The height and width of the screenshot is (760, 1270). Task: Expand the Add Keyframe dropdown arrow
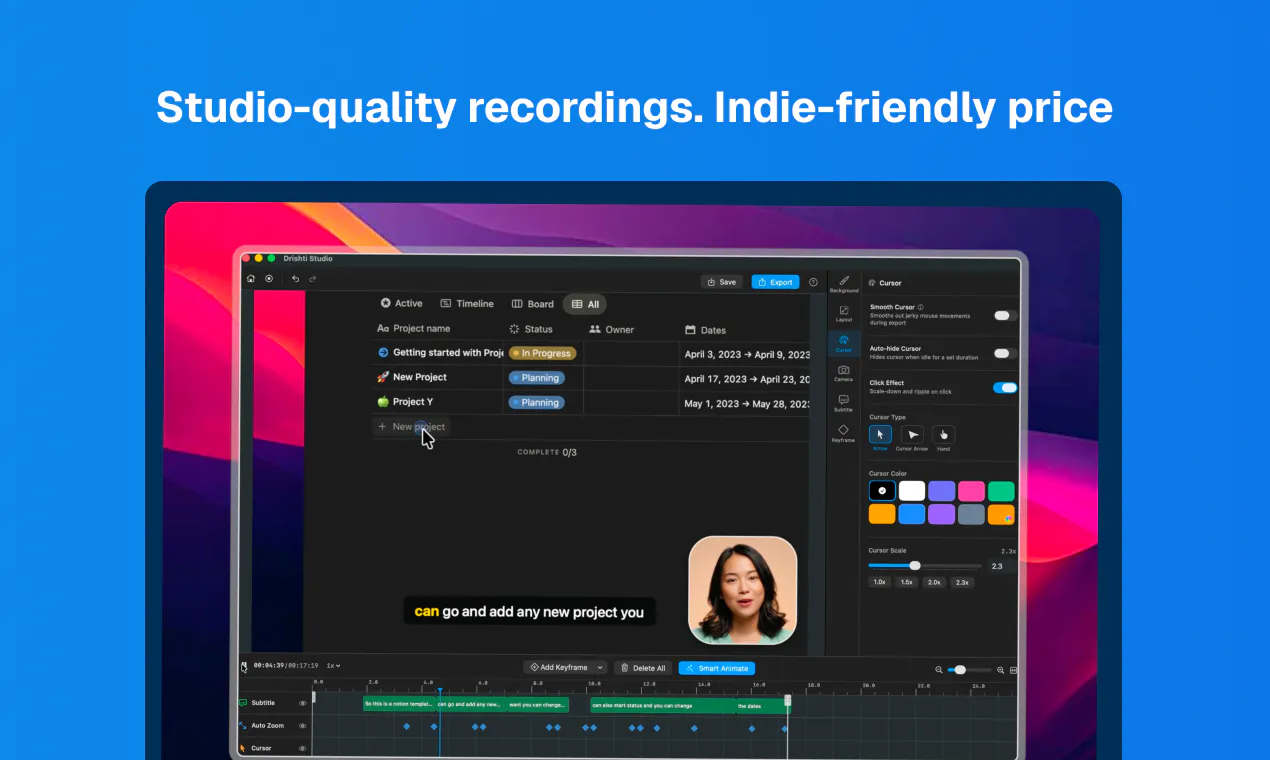pyautogui.click(x=600, y=667)
